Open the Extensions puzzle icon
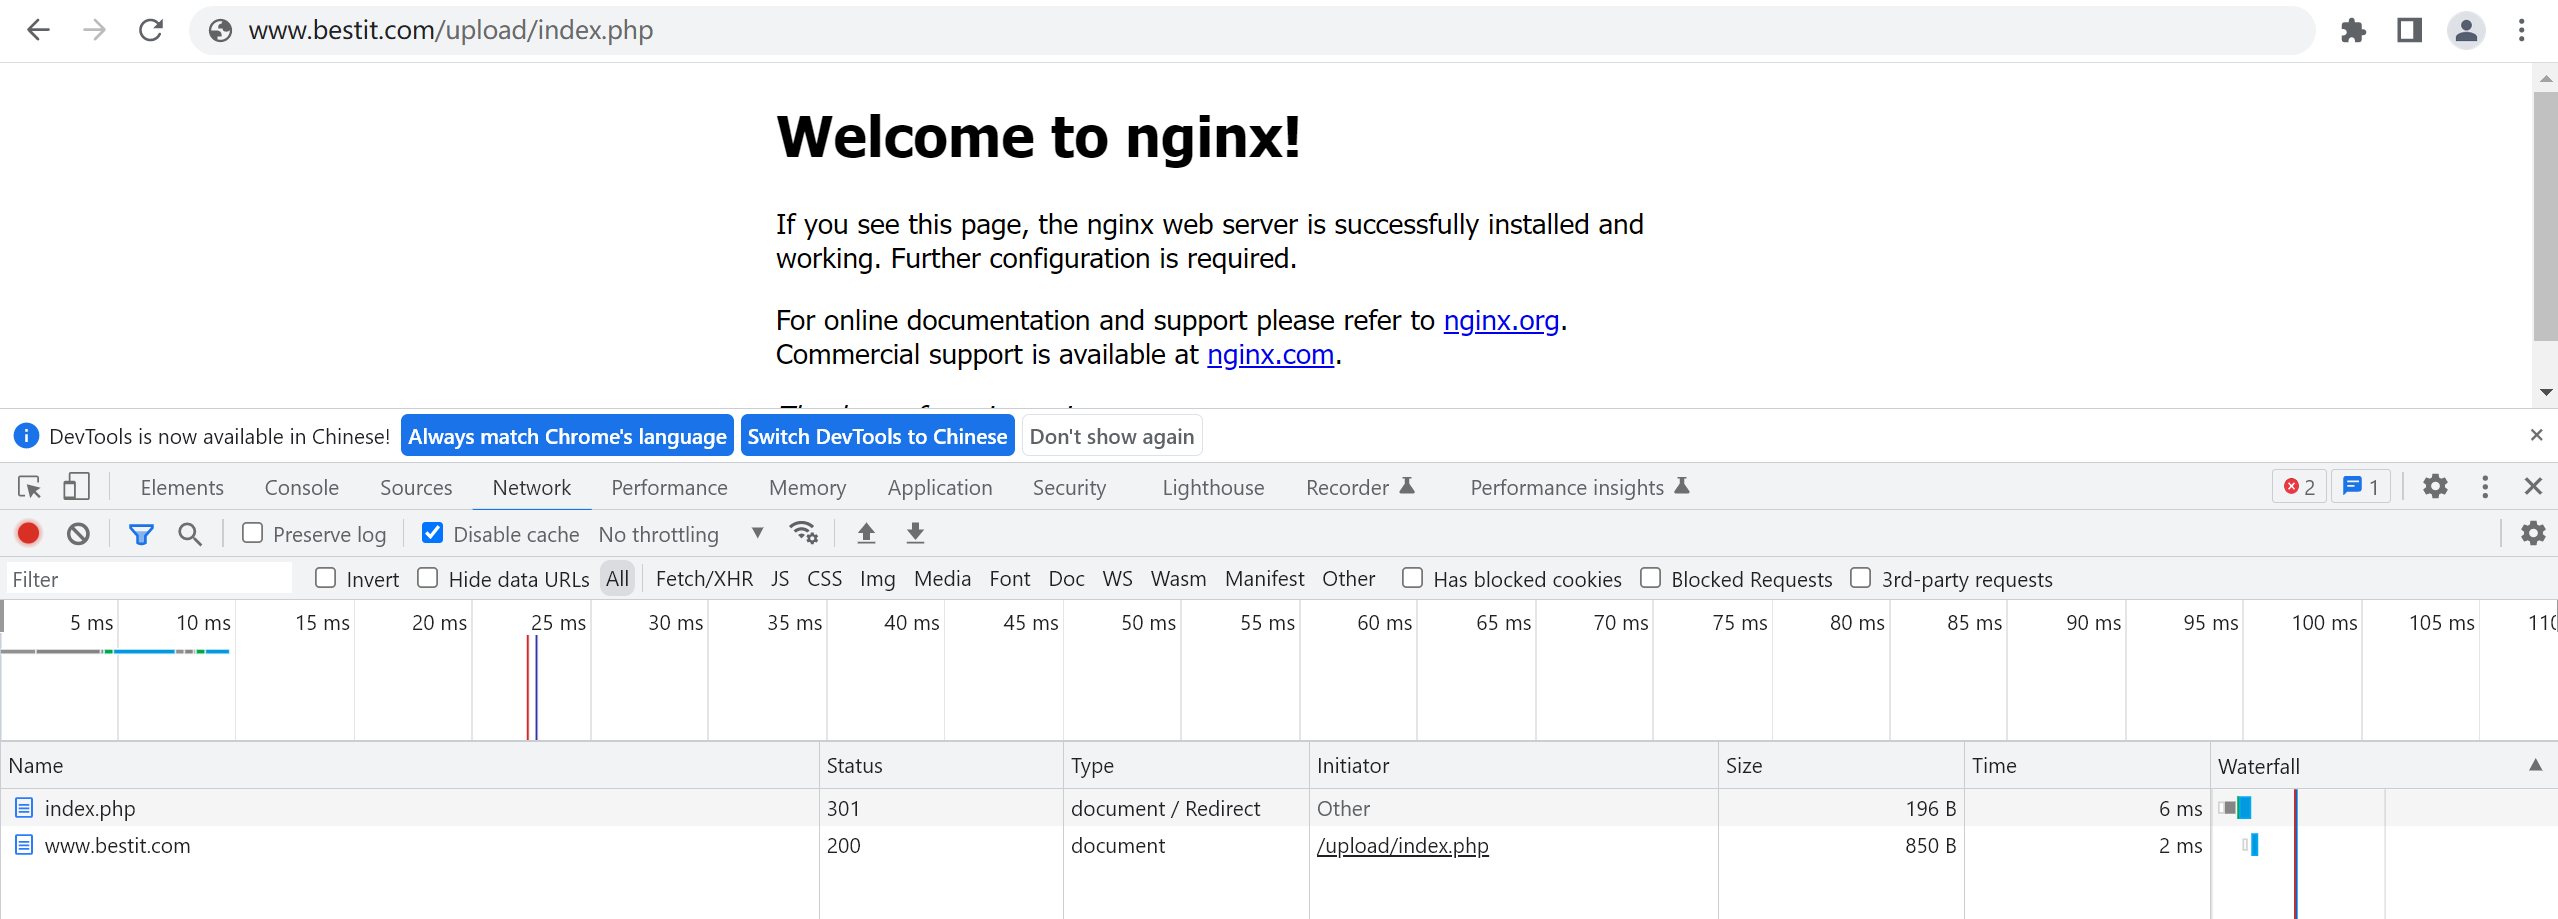This screenshot has height=919, width=2558. 2353,31
